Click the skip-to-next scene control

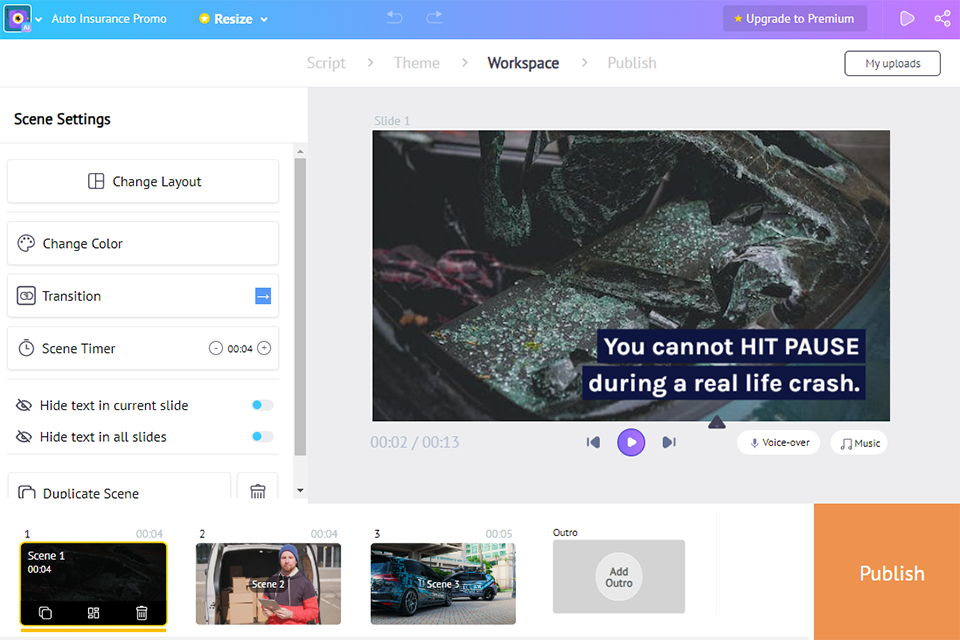point(669,442)
